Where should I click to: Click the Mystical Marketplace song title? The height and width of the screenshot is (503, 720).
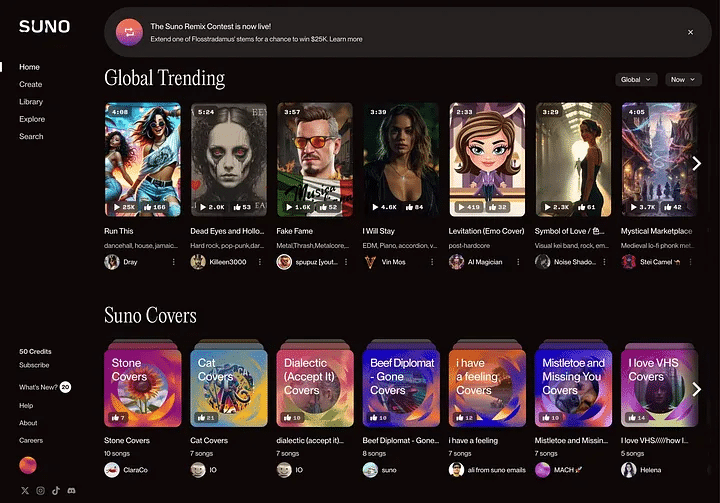(657, 231)
